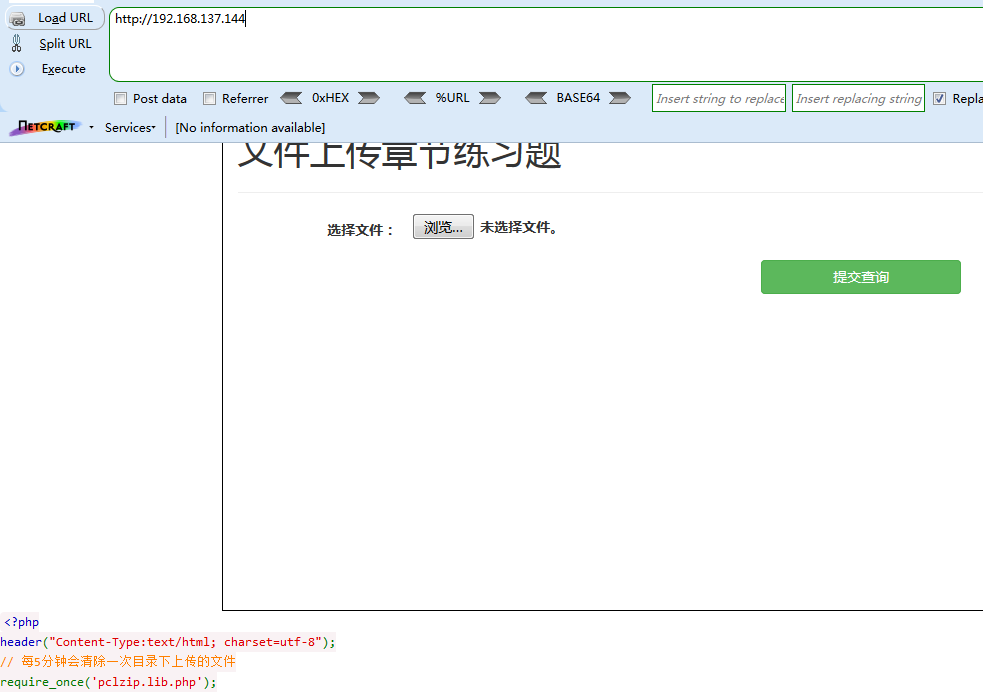This screenshot has height=692, width=983.
Task: Click the 0xHEX decode left arrow
Action: tap(292, 98)
